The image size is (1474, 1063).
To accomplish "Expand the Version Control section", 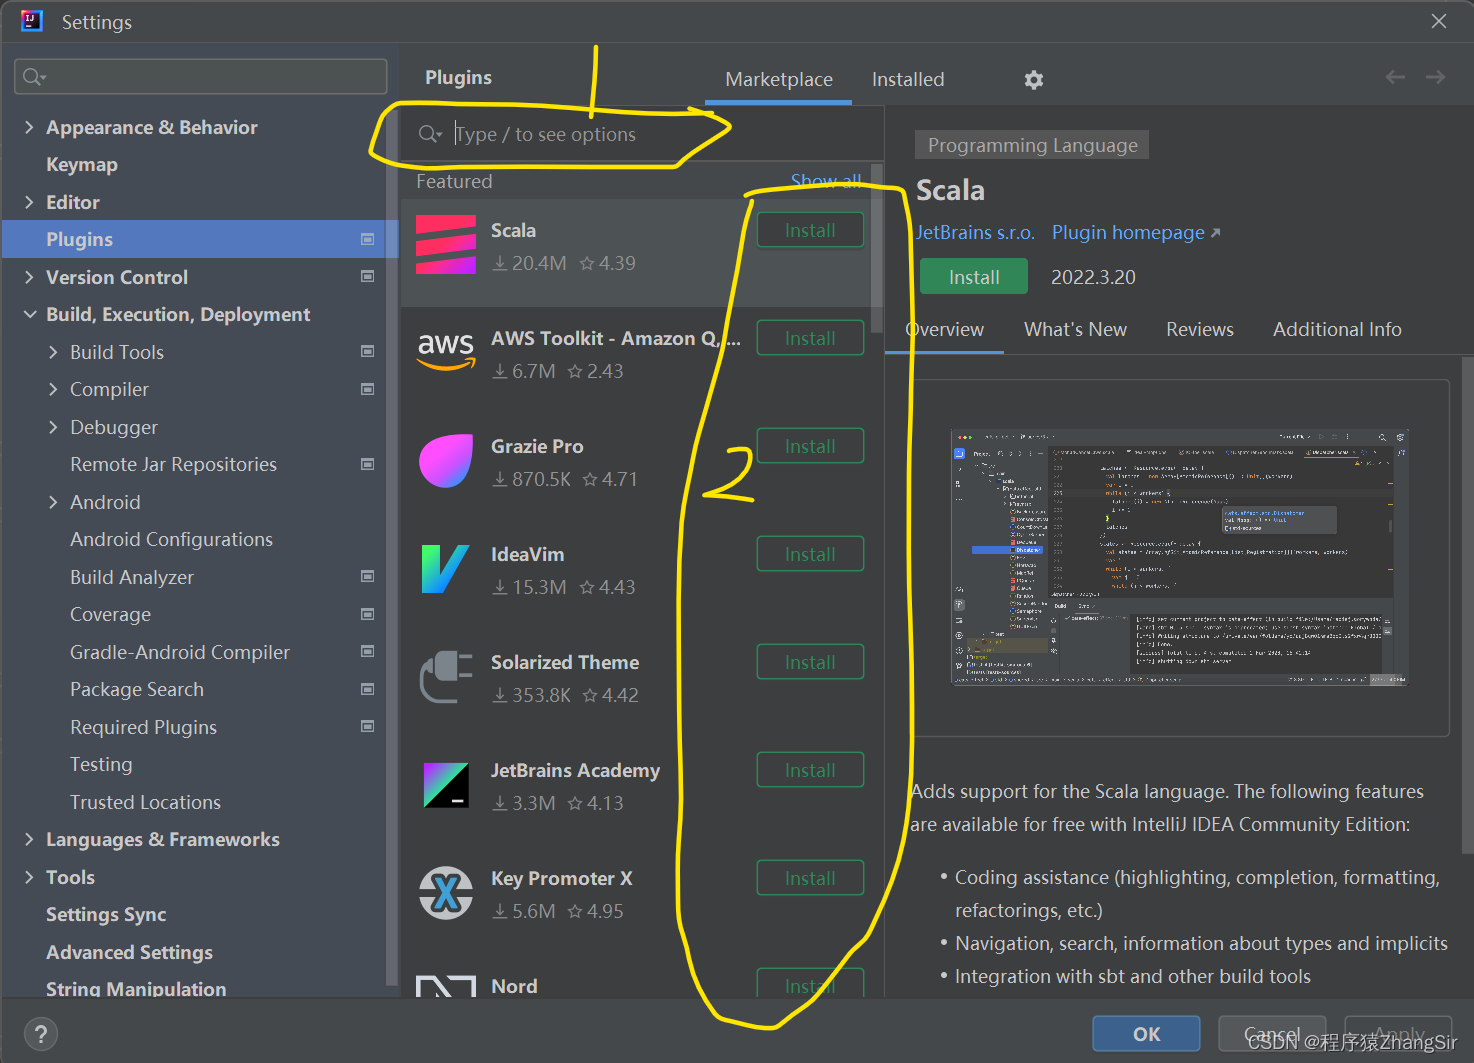I will 29,277.
